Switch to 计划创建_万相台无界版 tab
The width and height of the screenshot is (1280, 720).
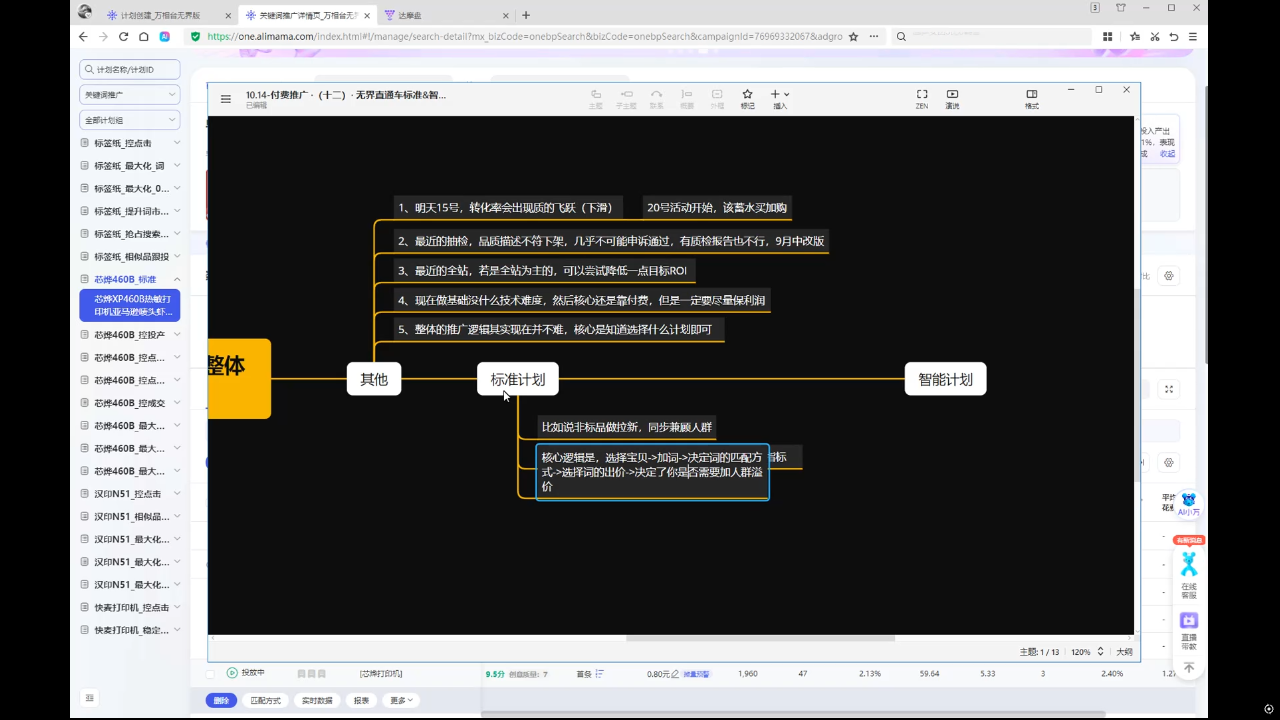tap(160, 15)
